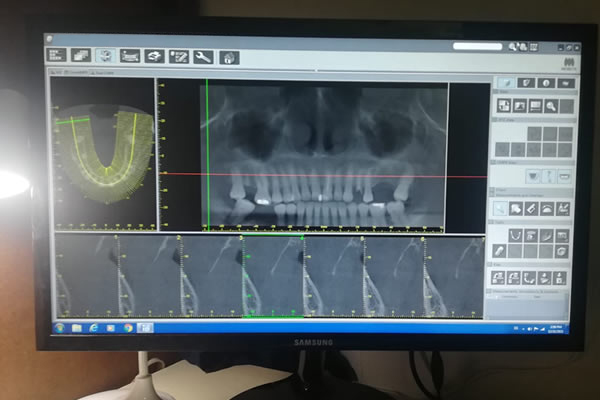This screenshot has height=400, width=600.
Task: Click the curved arch icon in bottom row
Action: [529, 278]
